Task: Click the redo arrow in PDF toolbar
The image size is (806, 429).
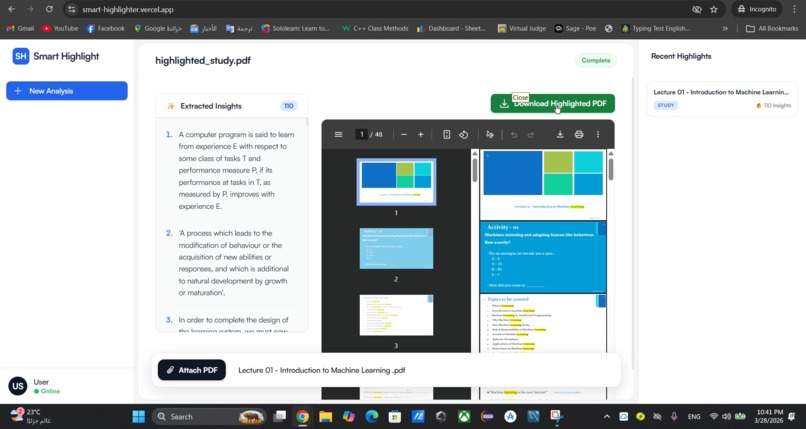Action: [x=530, y=135]
